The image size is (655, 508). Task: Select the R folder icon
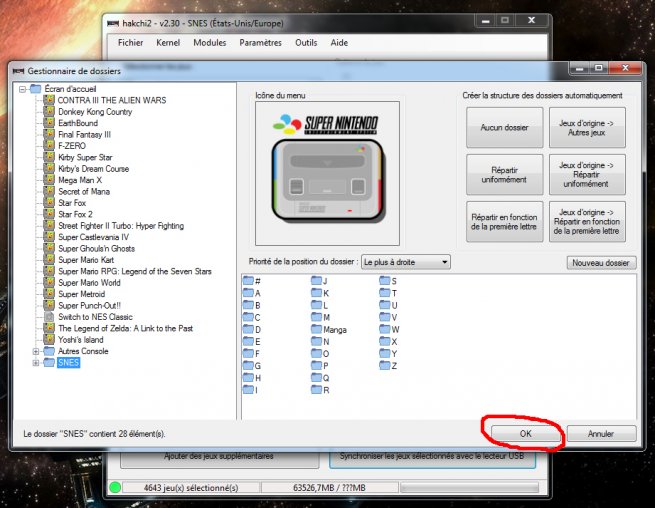pyautogui.click(x=317, y=389)
